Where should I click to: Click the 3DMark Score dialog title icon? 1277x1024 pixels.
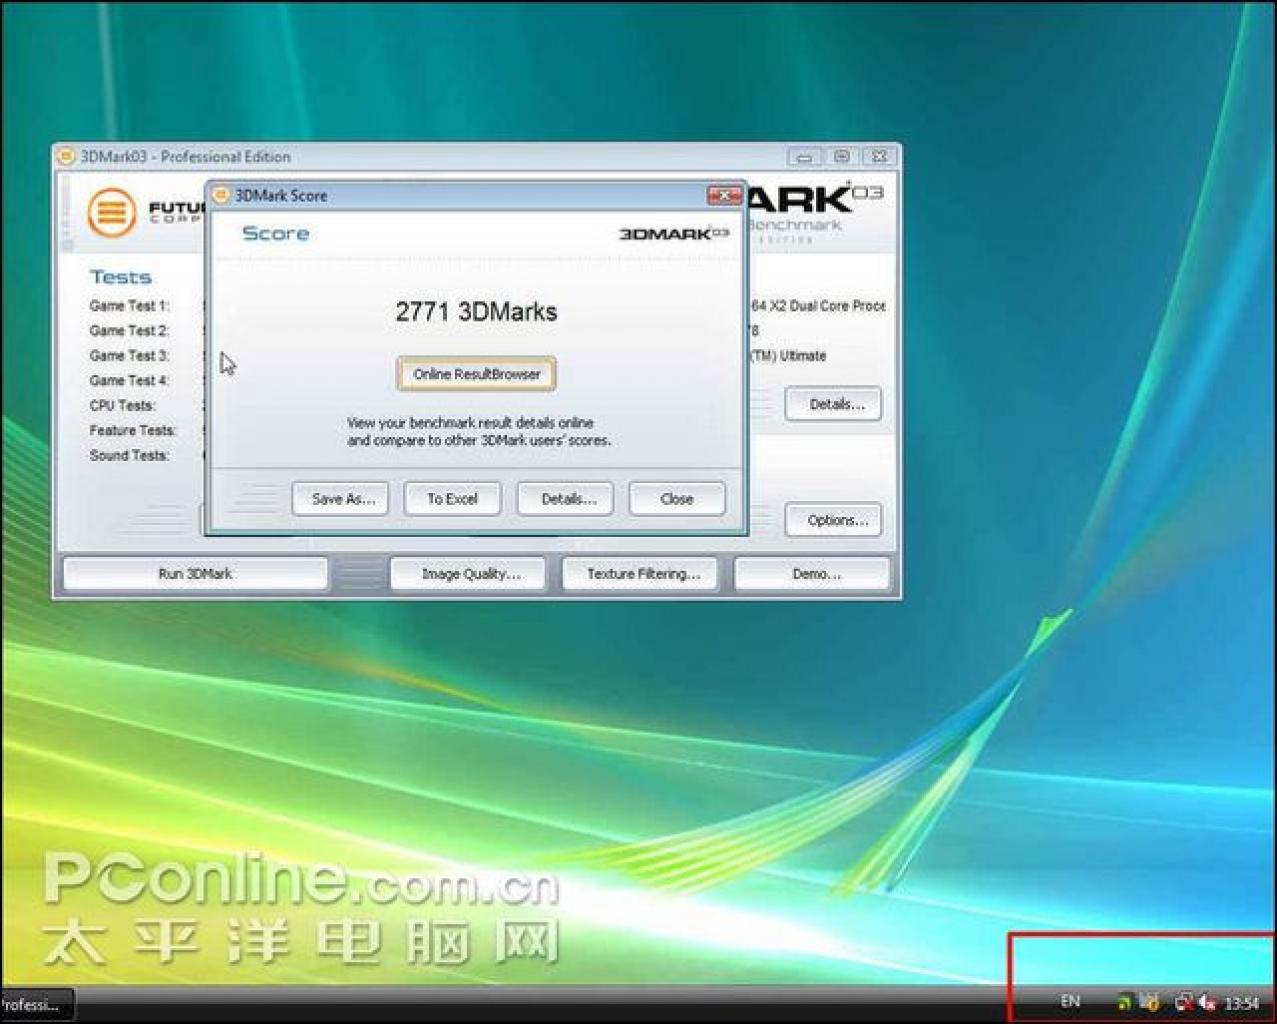coord(222,195)
